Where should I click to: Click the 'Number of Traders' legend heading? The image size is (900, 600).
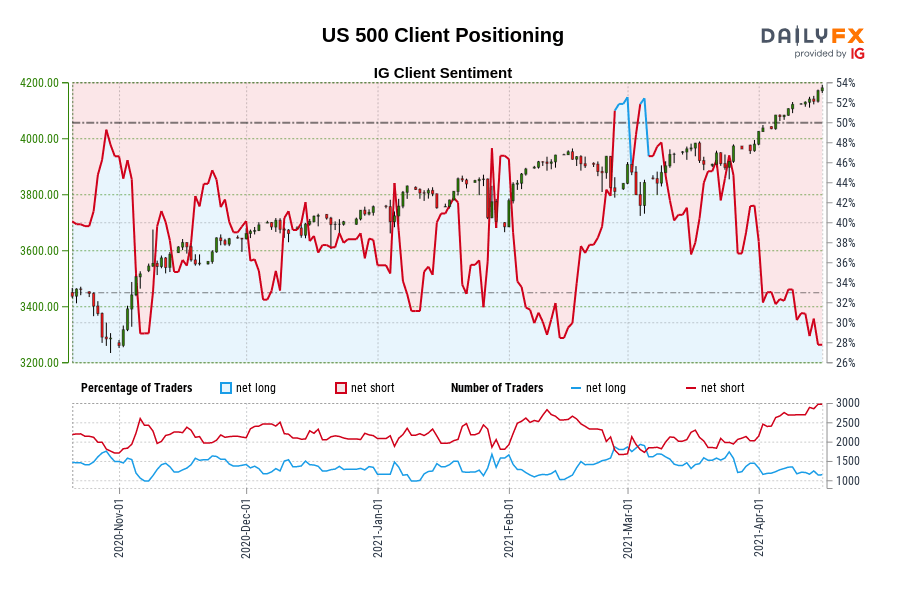pos(497,388)
